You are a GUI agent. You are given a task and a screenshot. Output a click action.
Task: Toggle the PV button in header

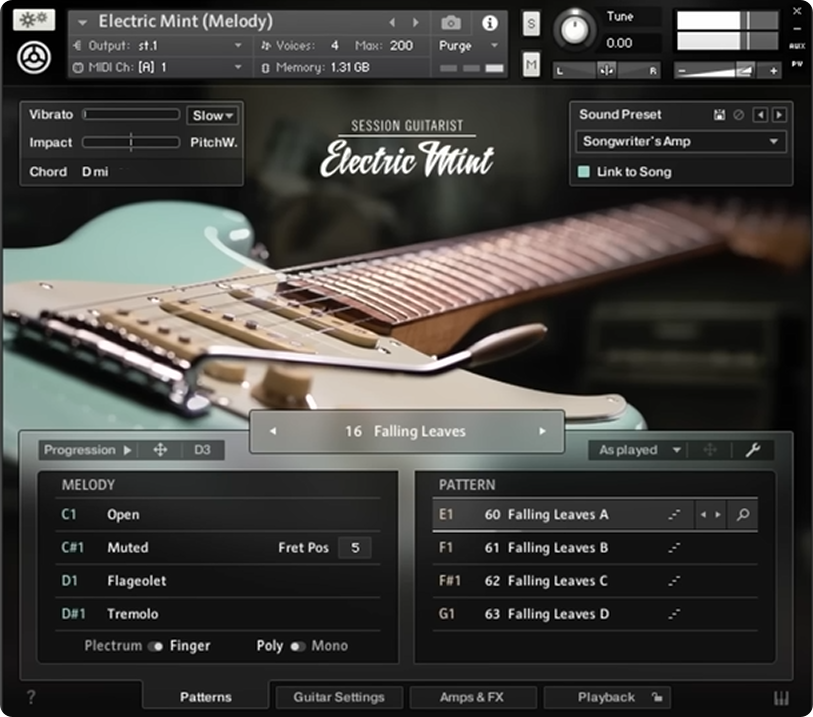[797, 64]
